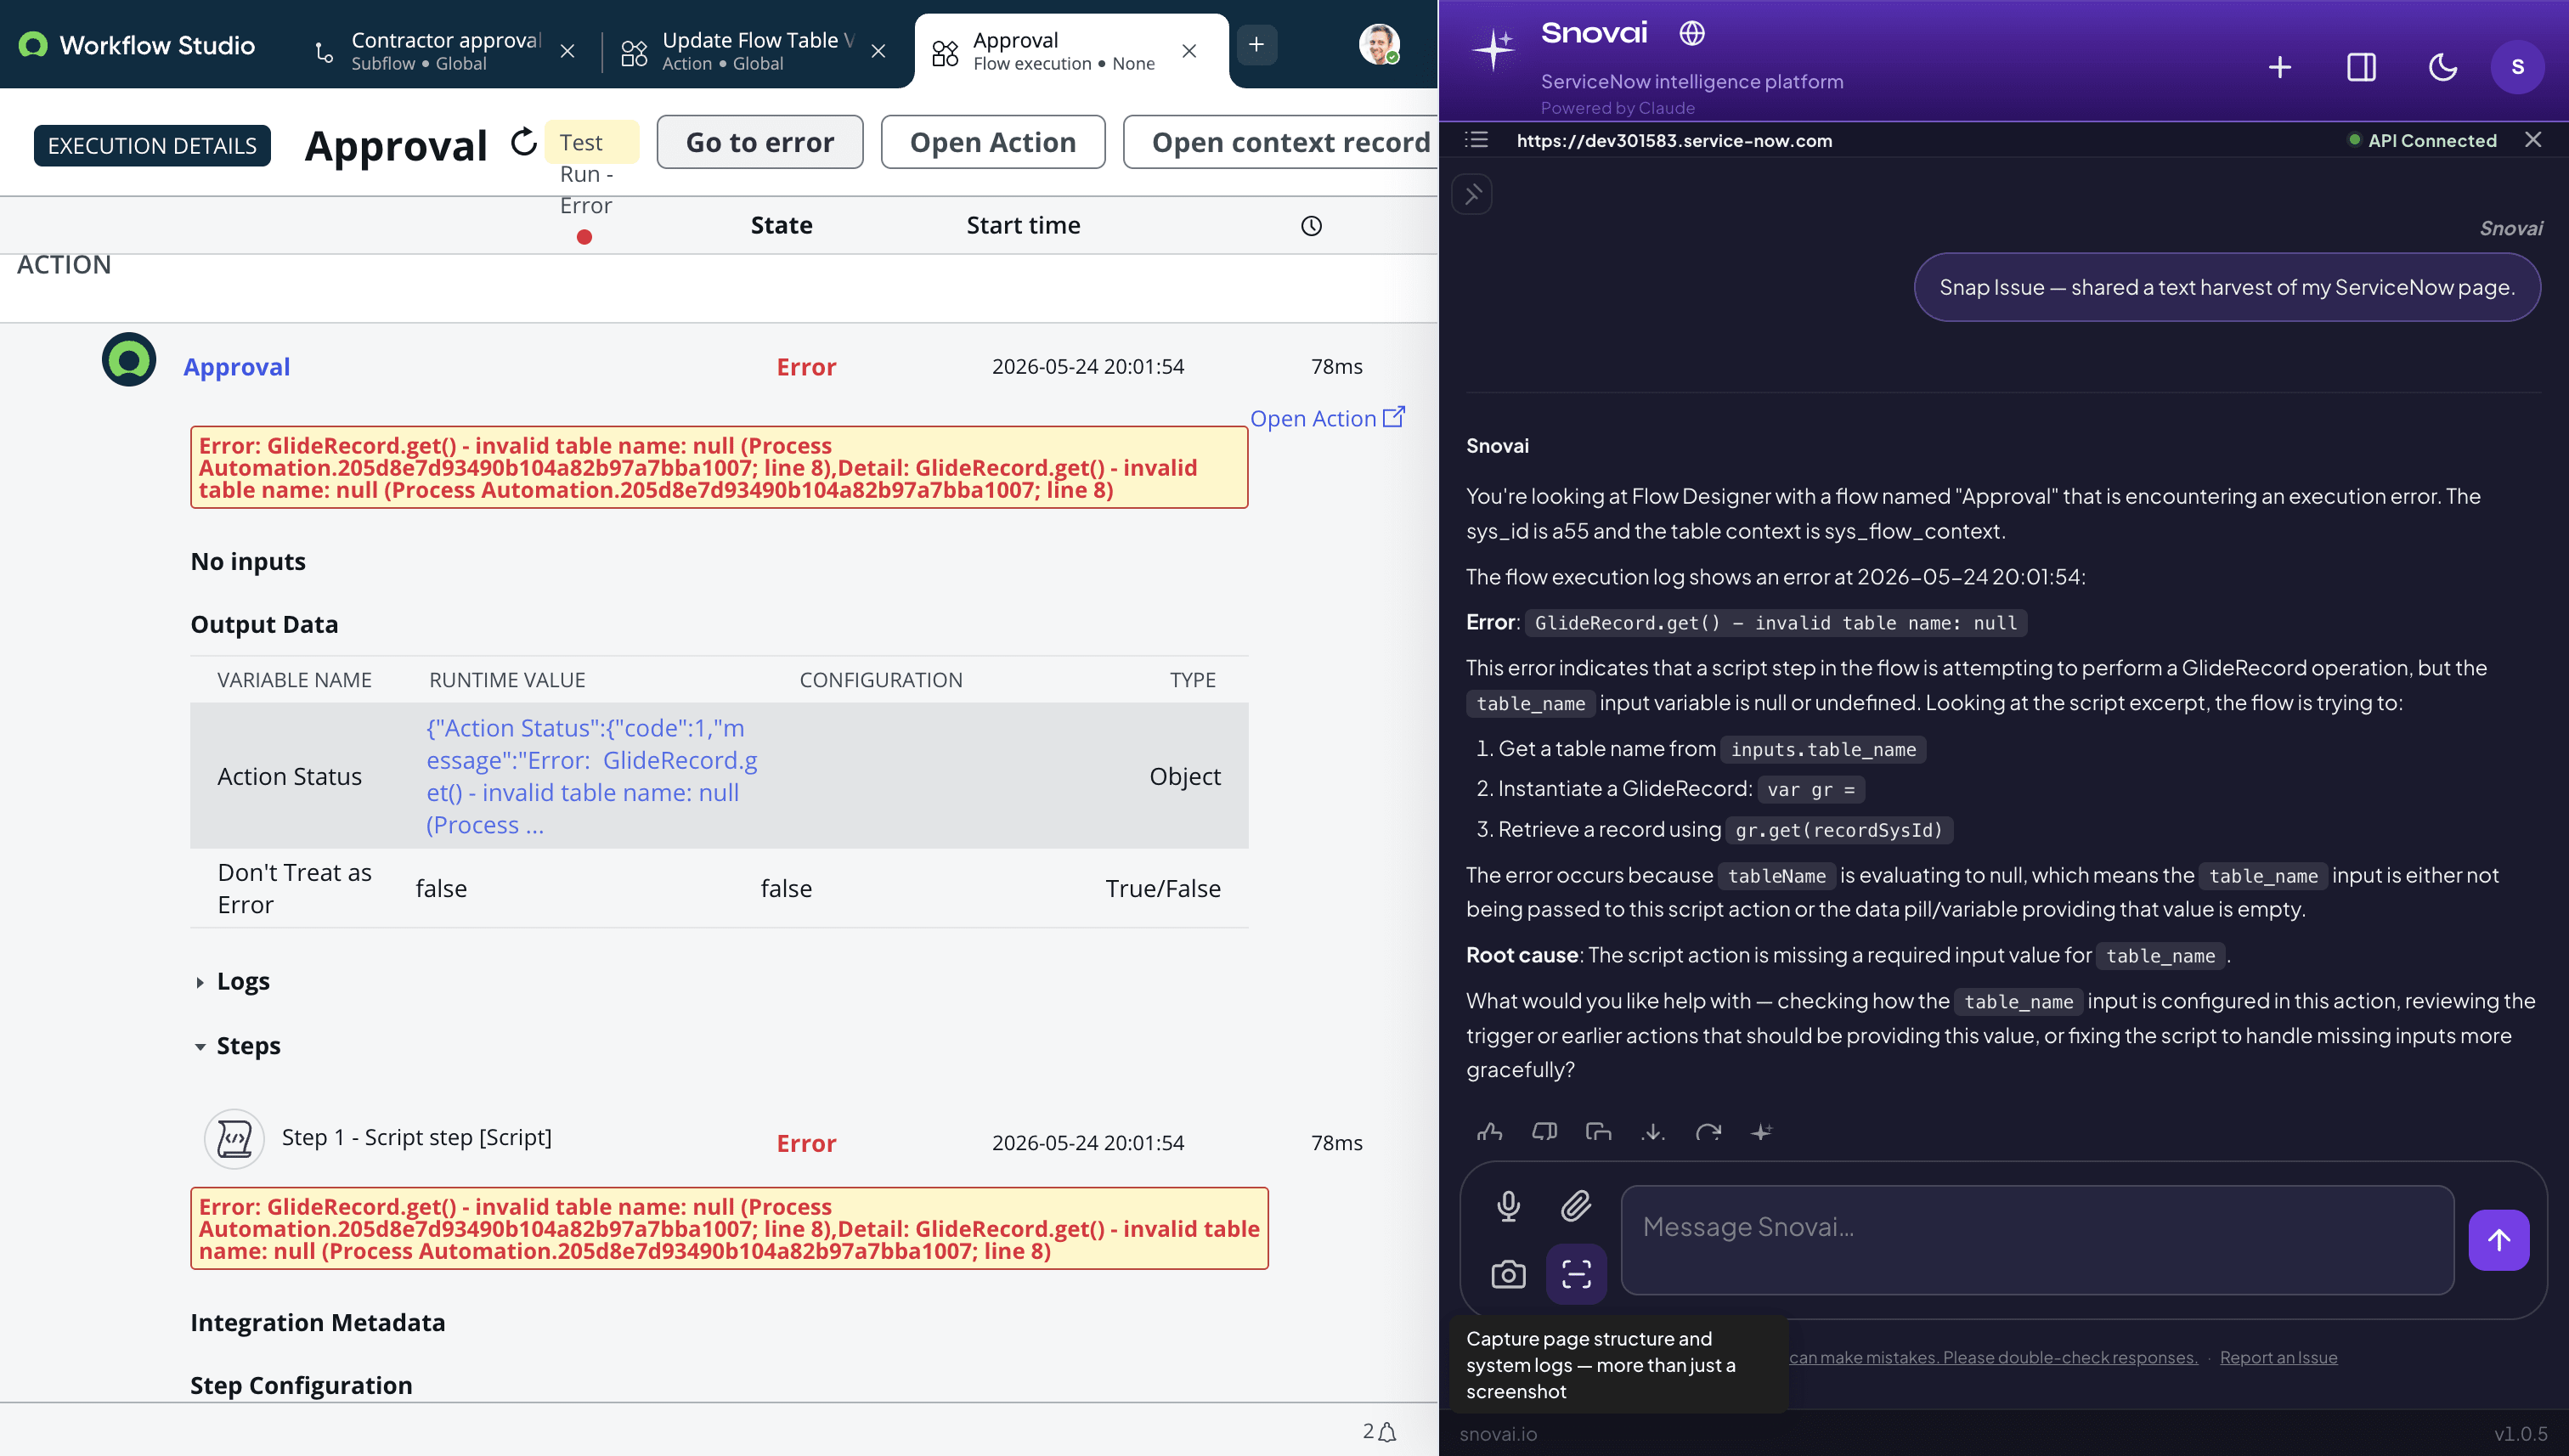Screen dimensions: 2569x1456
Task: Regenerate the Snovai response
Action: coord(1708,1131)
